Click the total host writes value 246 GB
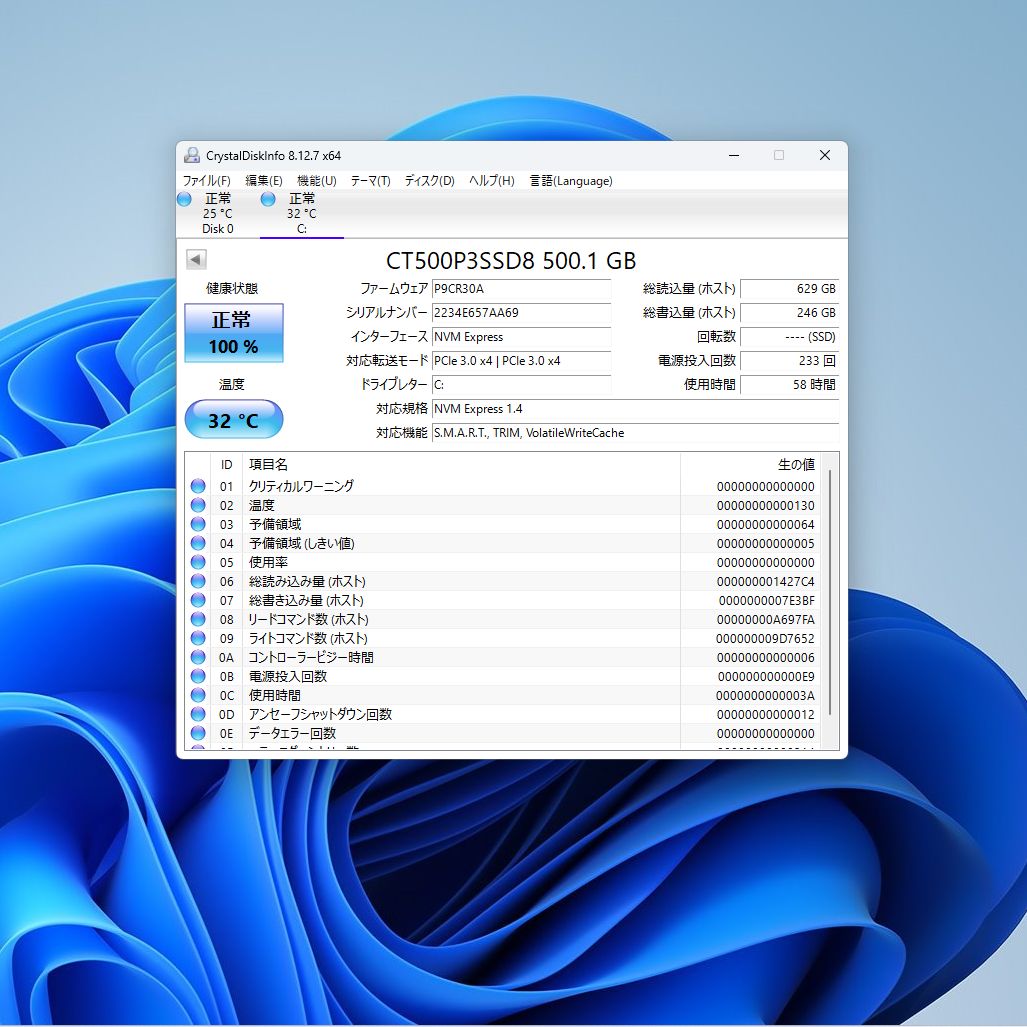Viewport: 1027px width, 1027px height. tap(789, 313)
